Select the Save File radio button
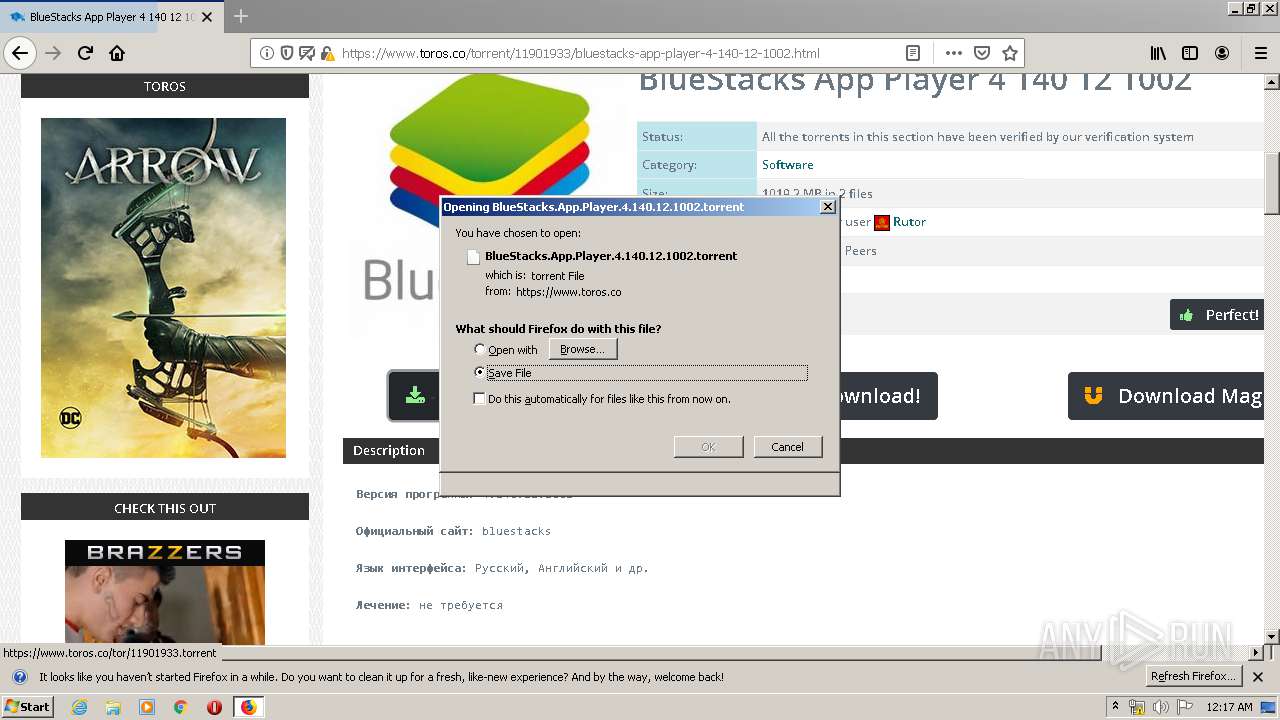 pyautogui.click(x=480, y=372)
